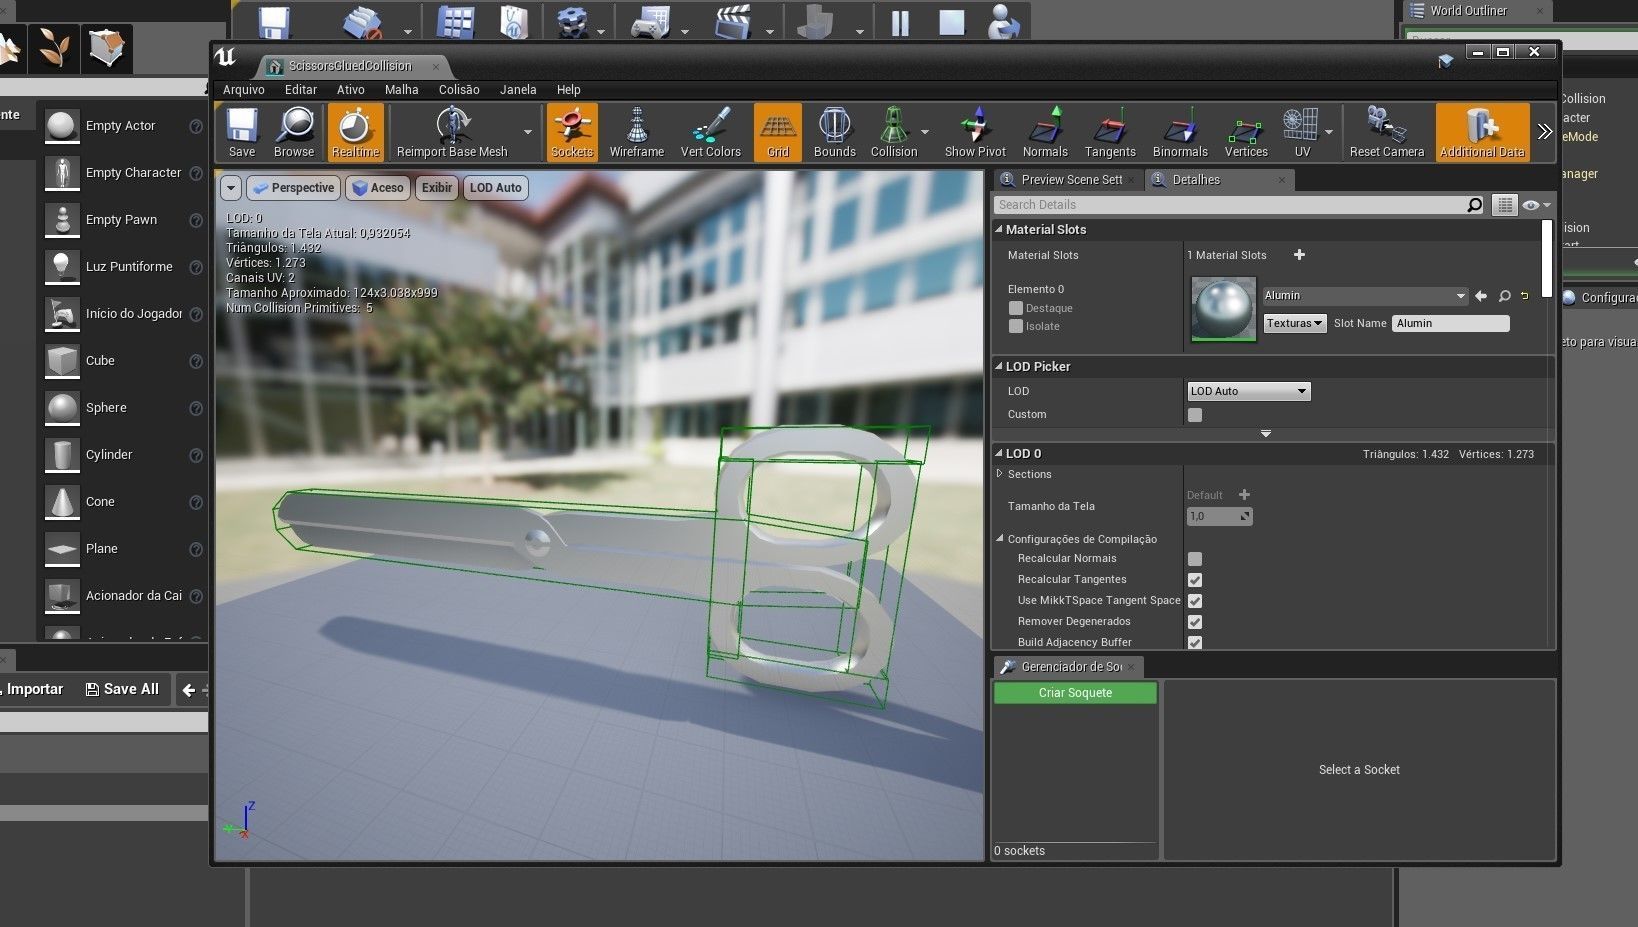Pause simulation in main editor toolbar
The height and width of the screenshot is (927, 1638).
(x=900, y=22)
